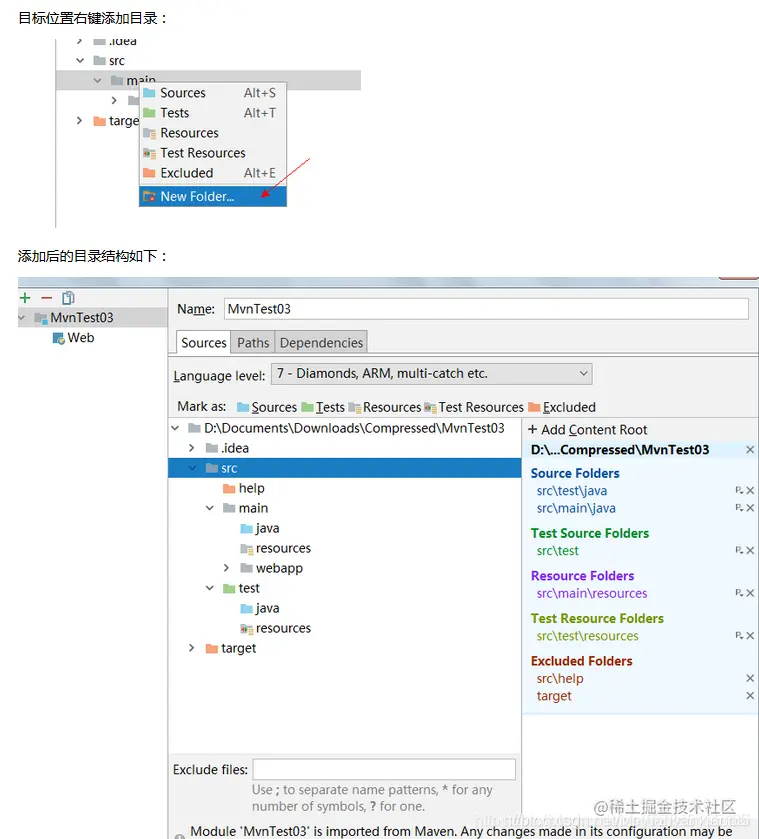
Task: Collapse the selected src folder
Action: tap(193, 468)
